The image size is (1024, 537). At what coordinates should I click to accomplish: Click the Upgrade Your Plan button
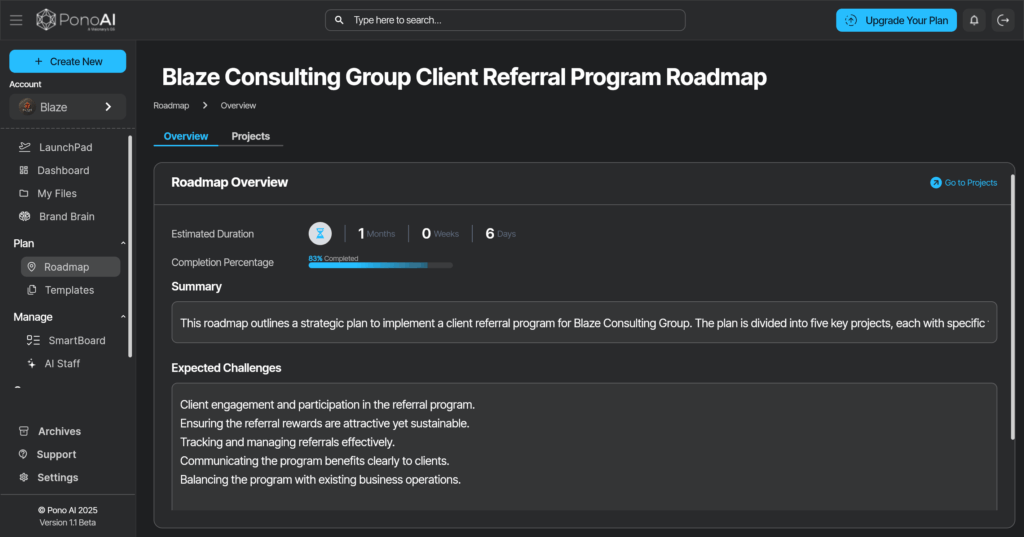tap(896, 20)
